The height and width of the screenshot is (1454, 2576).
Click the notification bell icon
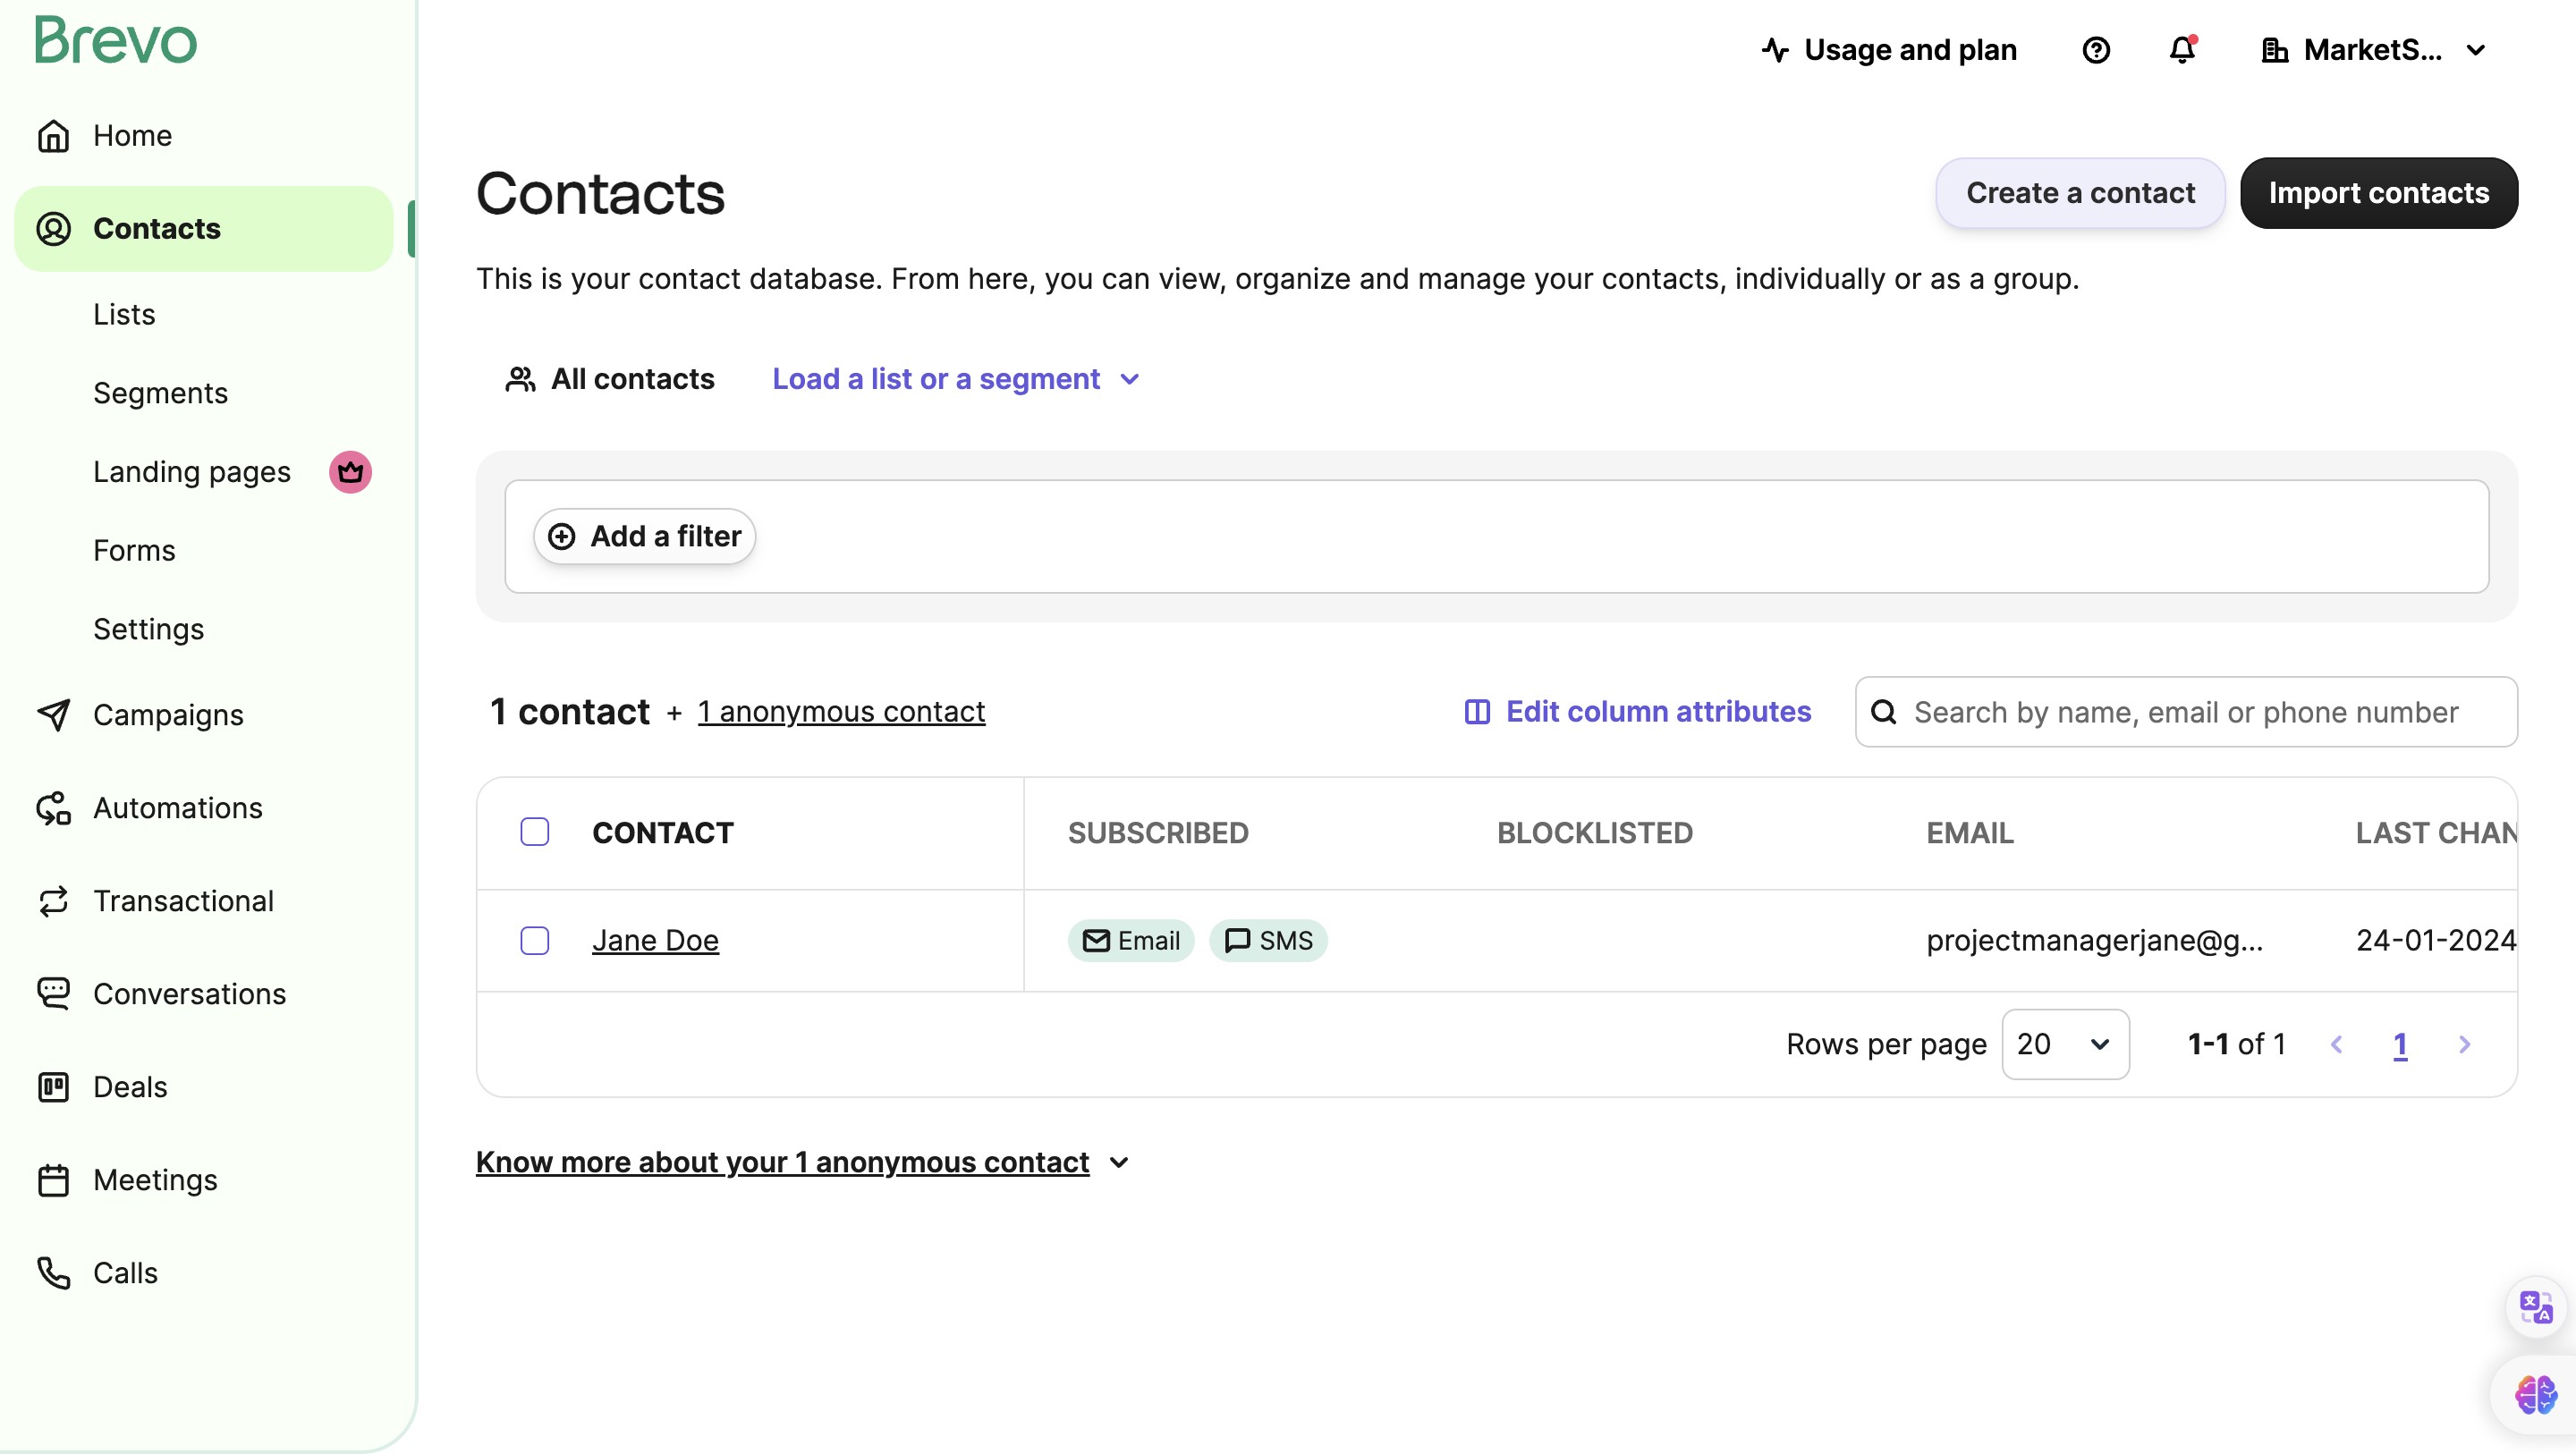tap(2181, 50)
